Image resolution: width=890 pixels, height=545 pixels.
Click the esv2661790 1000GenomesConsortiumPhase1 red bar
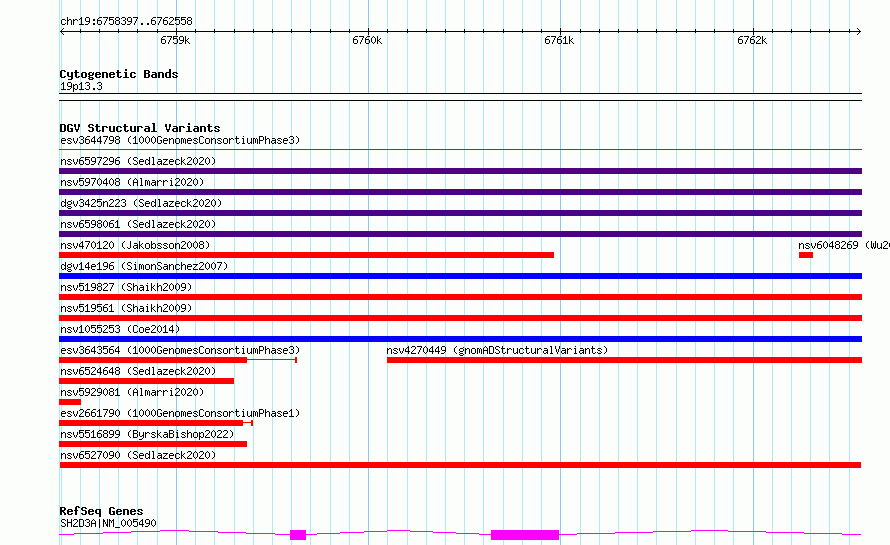click(151, 423)
